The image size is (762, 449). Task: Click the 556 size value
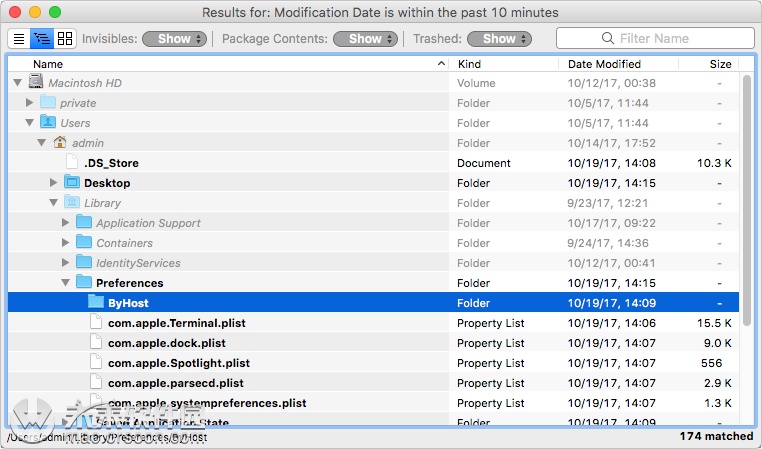click(x=711, y=363)
